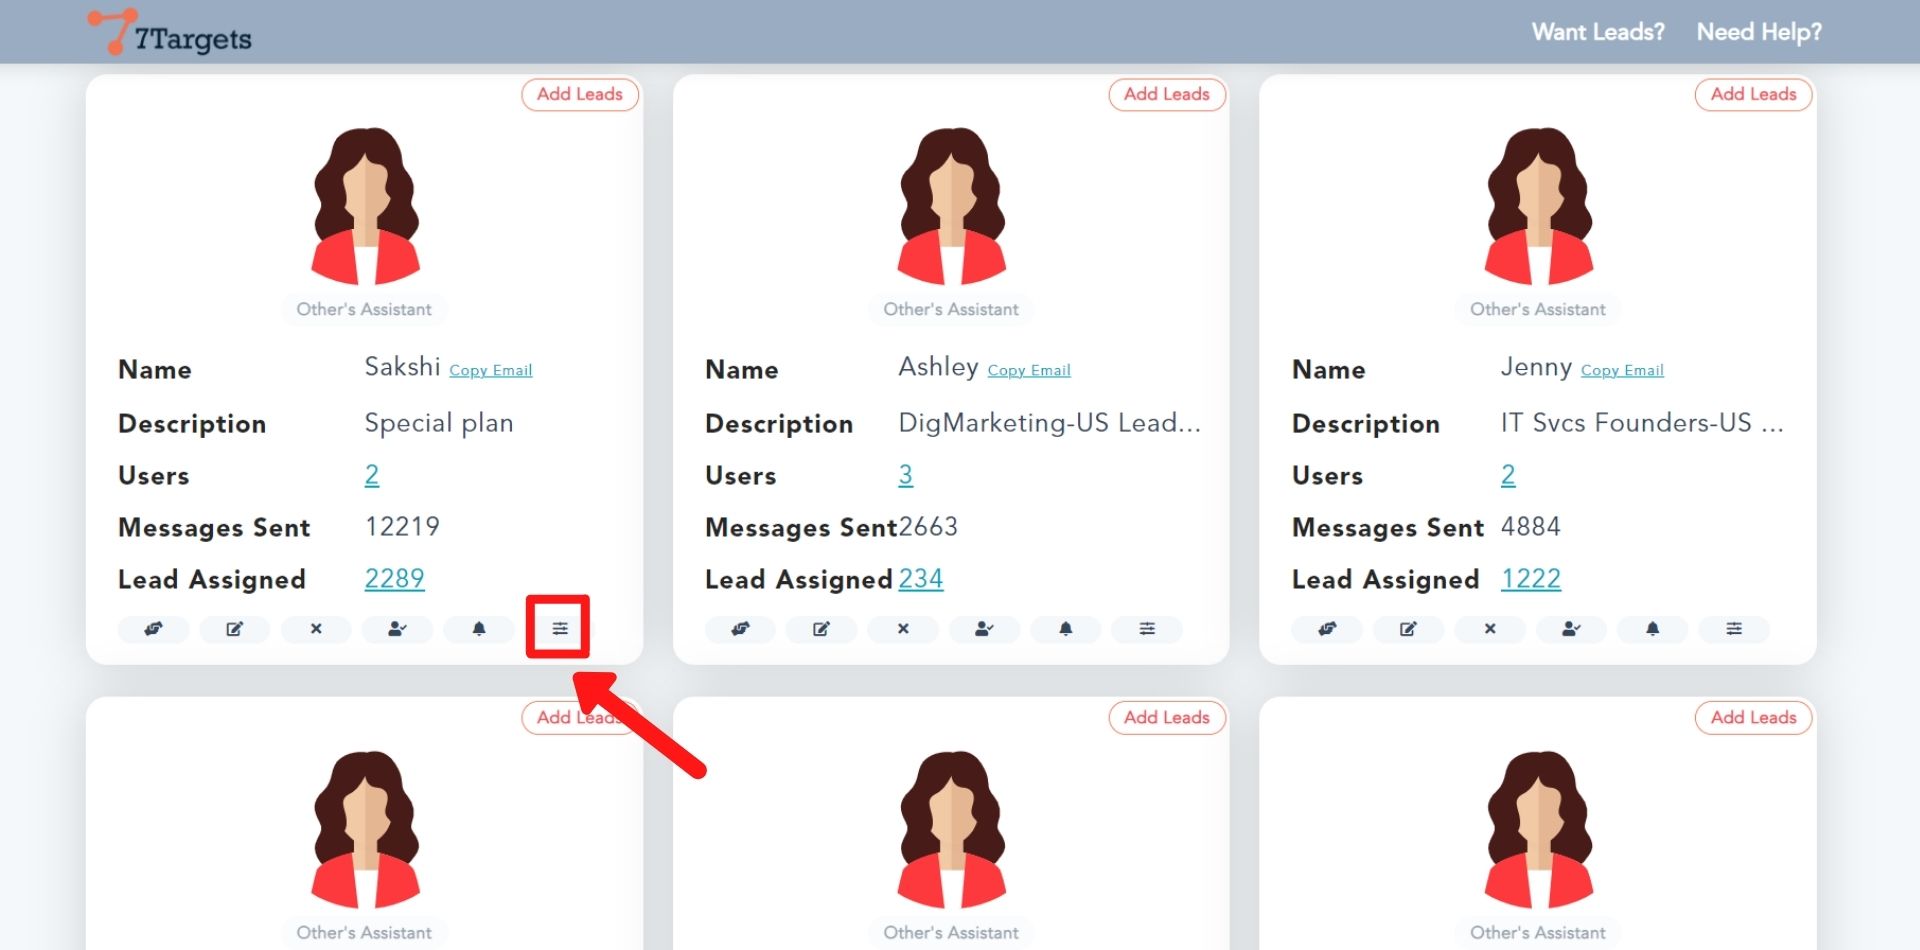1920x950 pixels.
Task: Click the edit pencil icon on Ashley's card
Action: coord(821,629)
